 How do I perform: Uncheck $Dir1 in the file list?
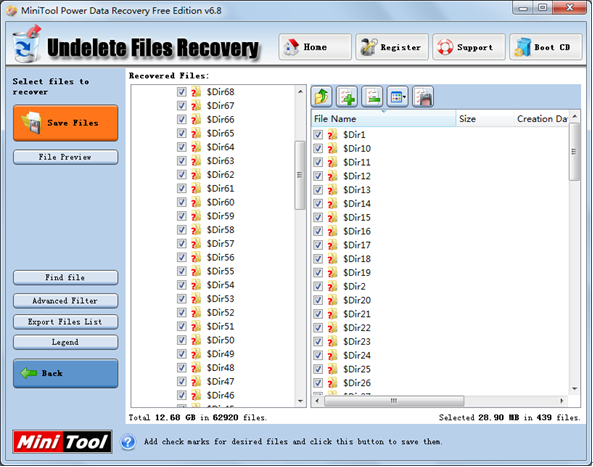click(318, 135)
